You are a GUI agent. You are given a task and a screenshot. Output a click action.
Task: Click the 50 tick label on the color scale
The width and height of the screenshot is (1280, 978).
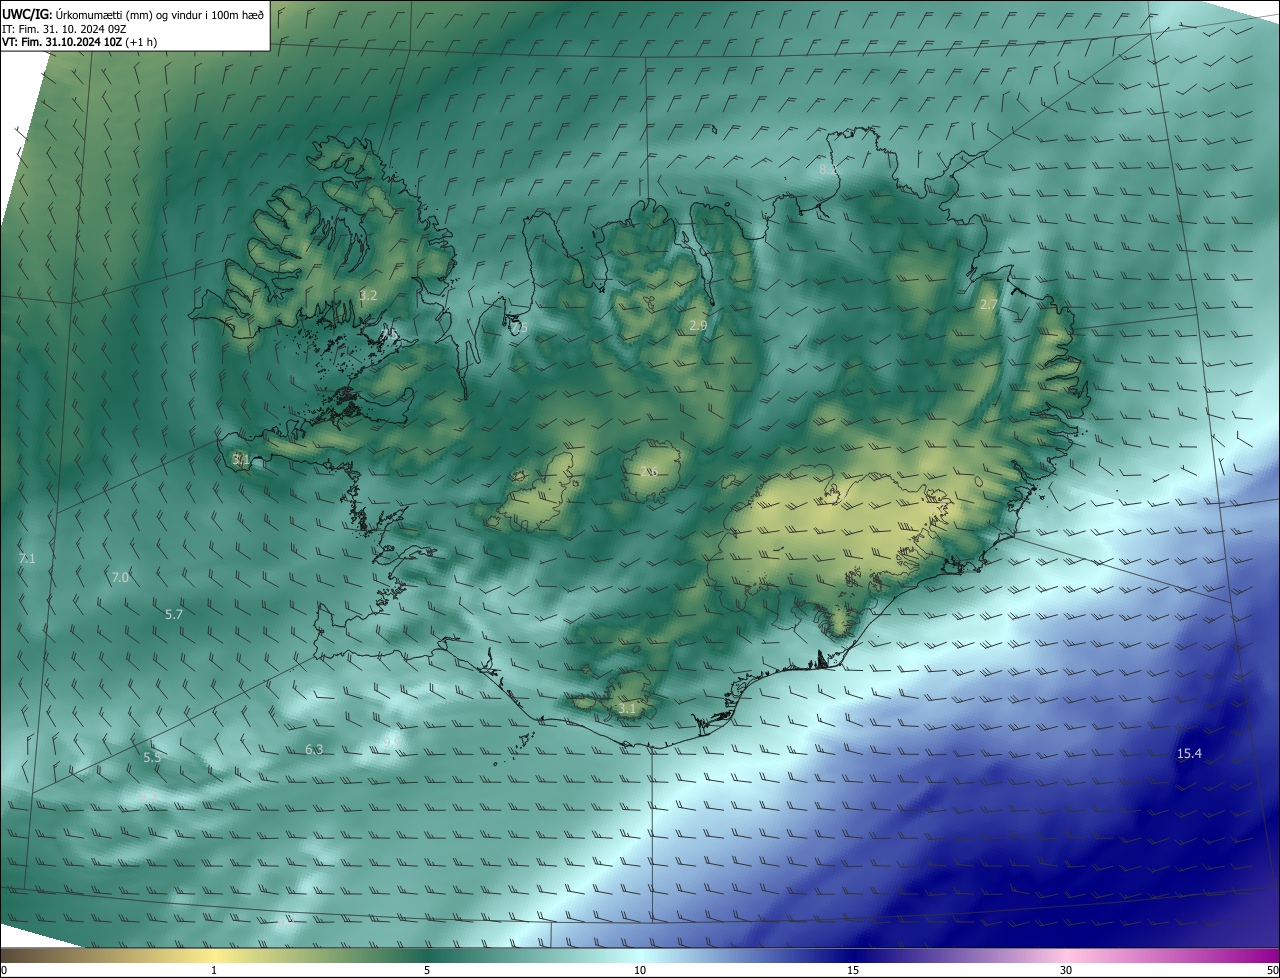(x=1272, y=970)
